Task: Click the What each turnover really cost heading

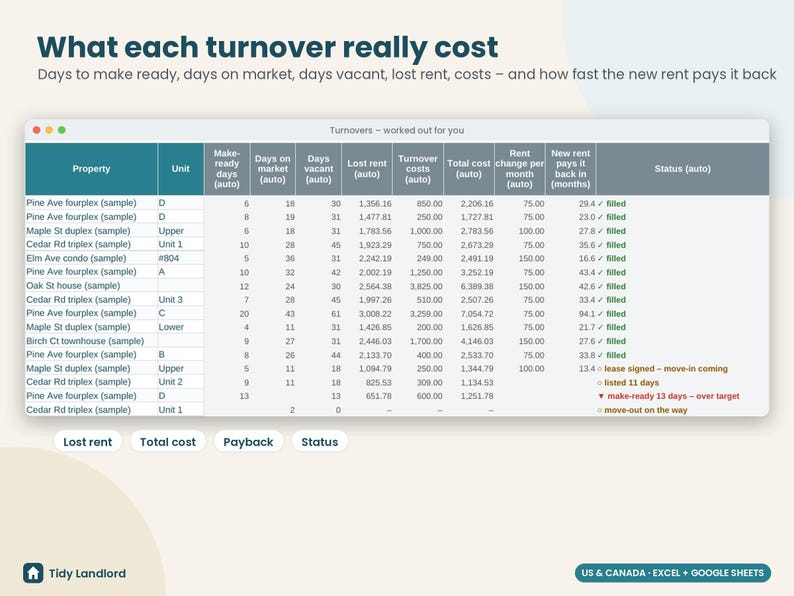Action: pos(267,47)
